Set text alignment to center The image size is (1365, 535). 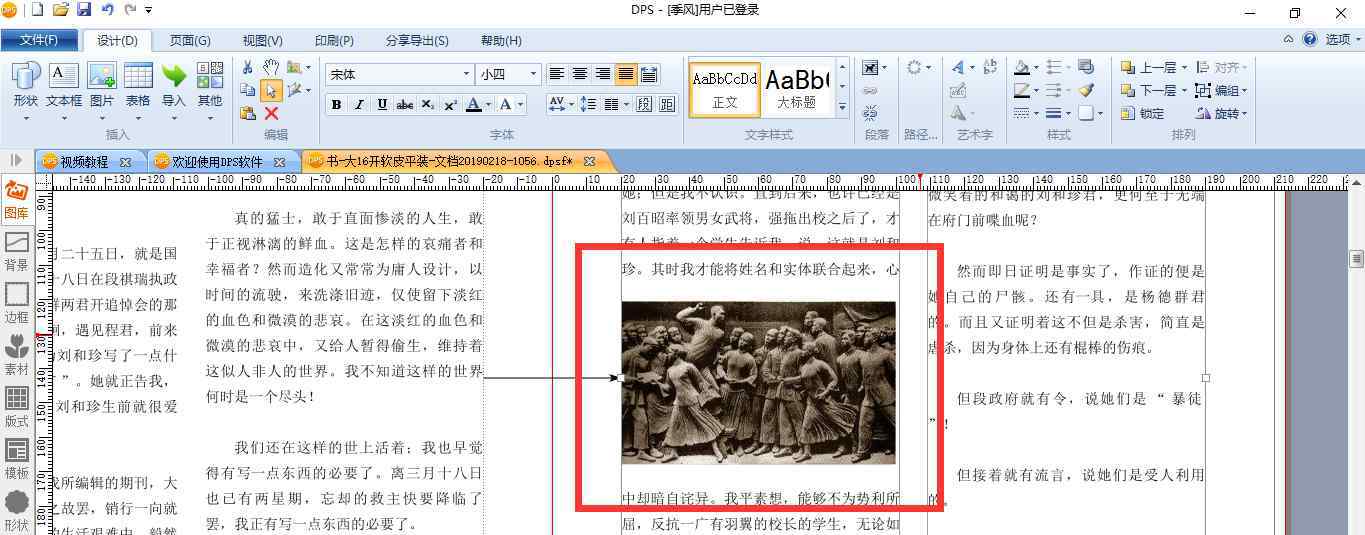[580, 74]
